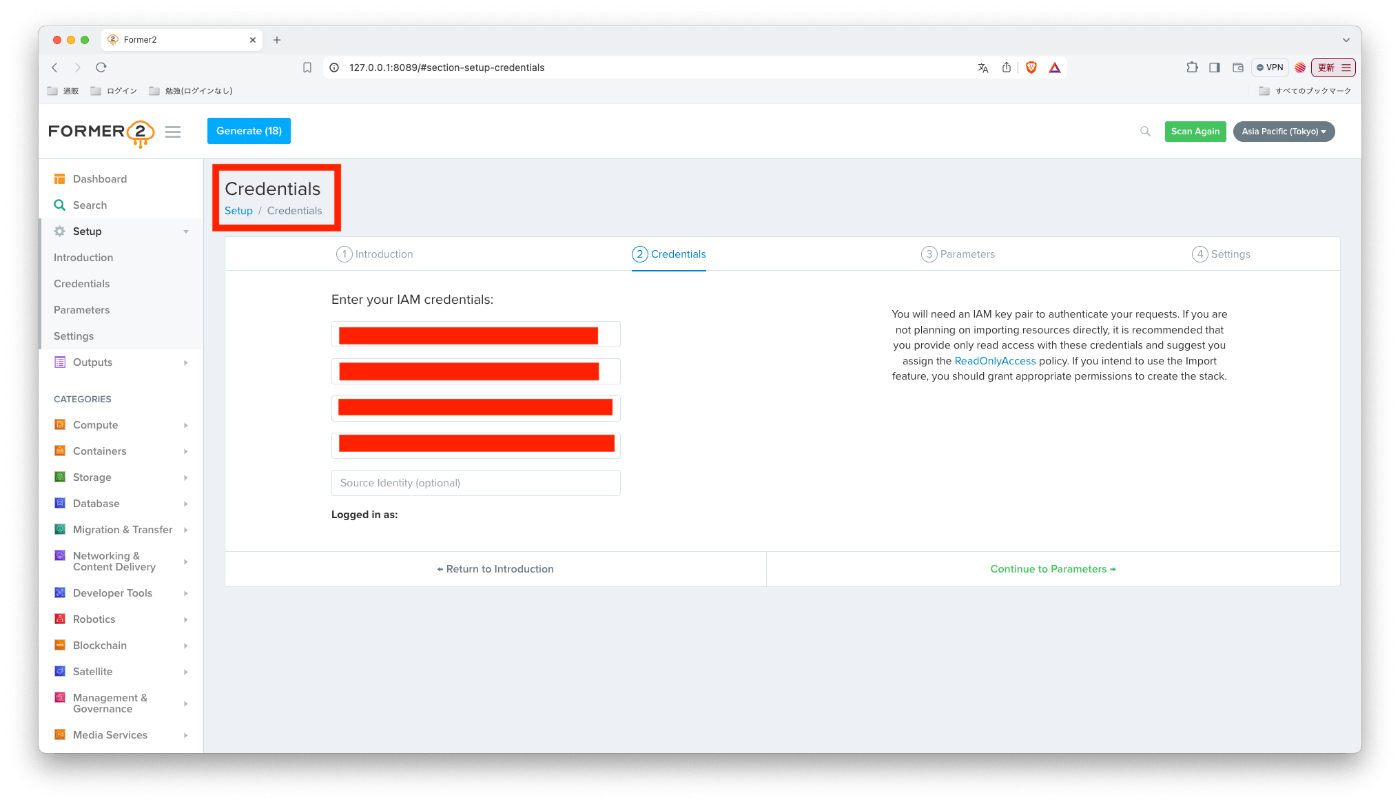Open a new browser tab with plus
The image size is (1400, 804).
[x=277, y=40]
